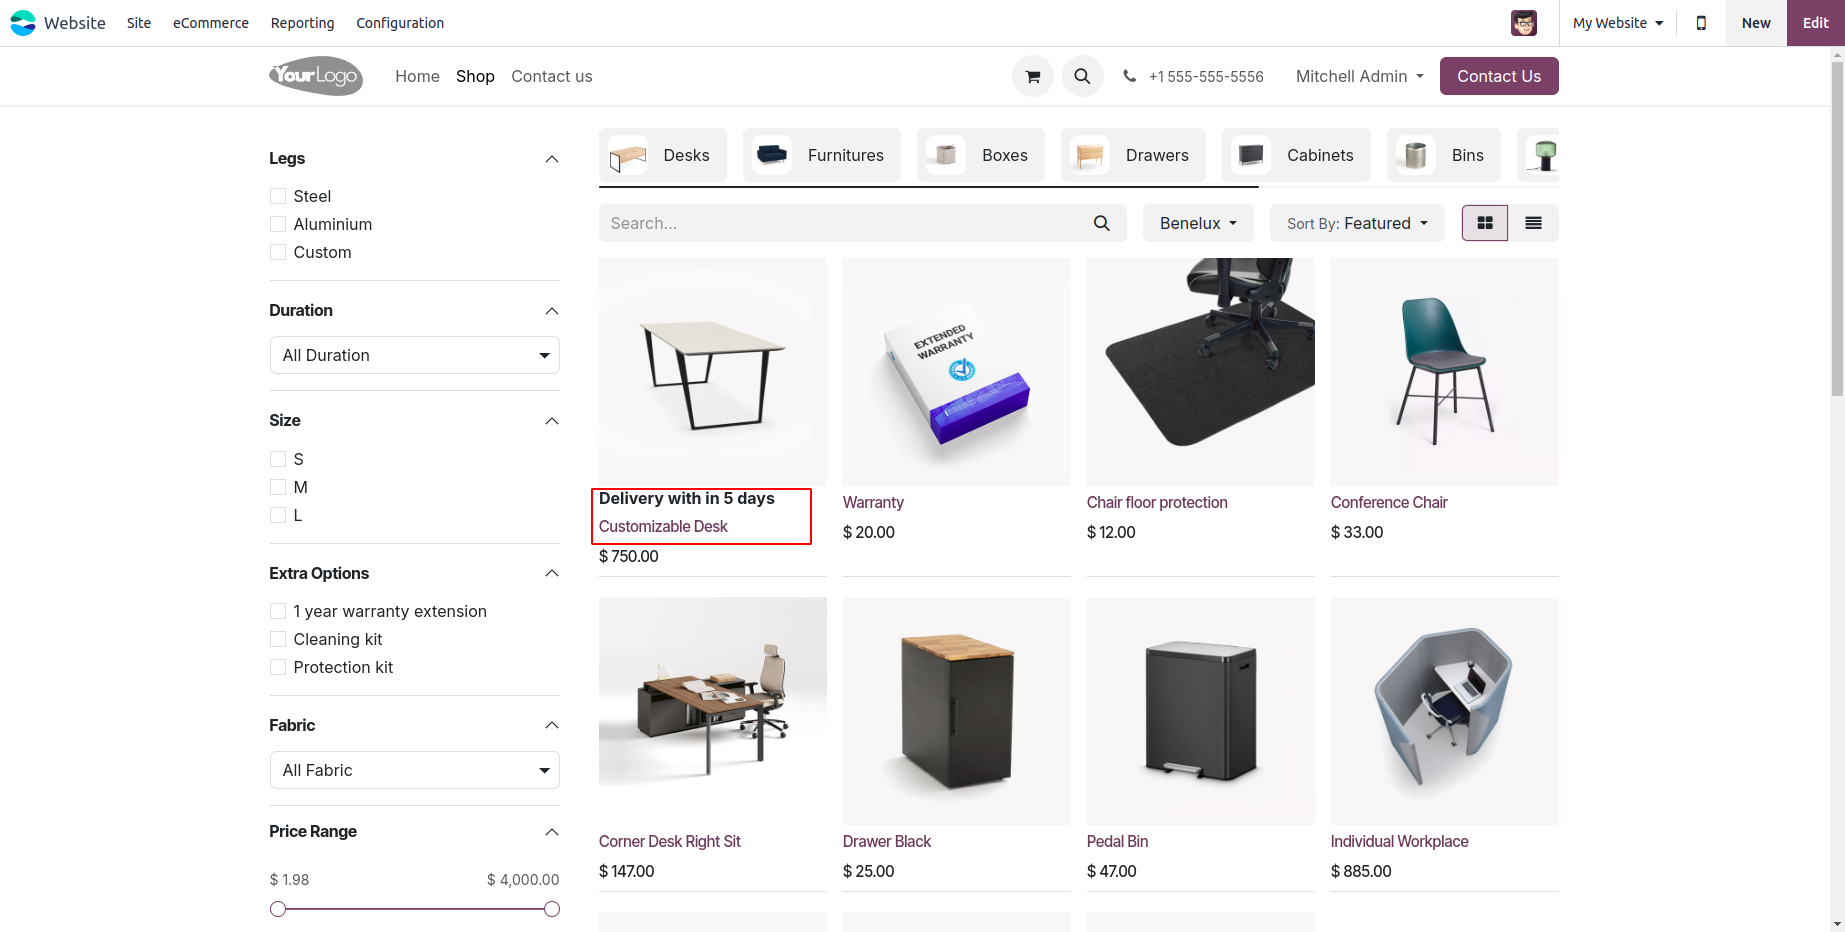This screenshot has height=932, width=1845.
Task: Open the All Duration dropdown
Action: (415, 355)
